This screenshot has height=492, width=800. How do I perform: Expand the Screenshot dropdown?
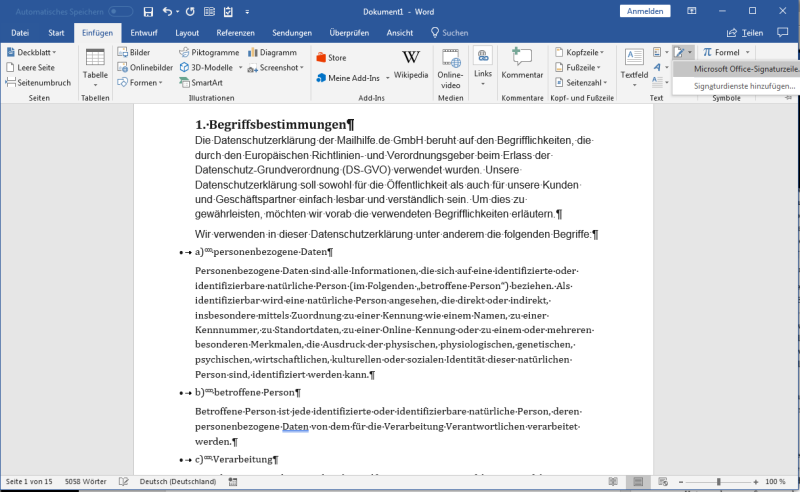[277, 67]
